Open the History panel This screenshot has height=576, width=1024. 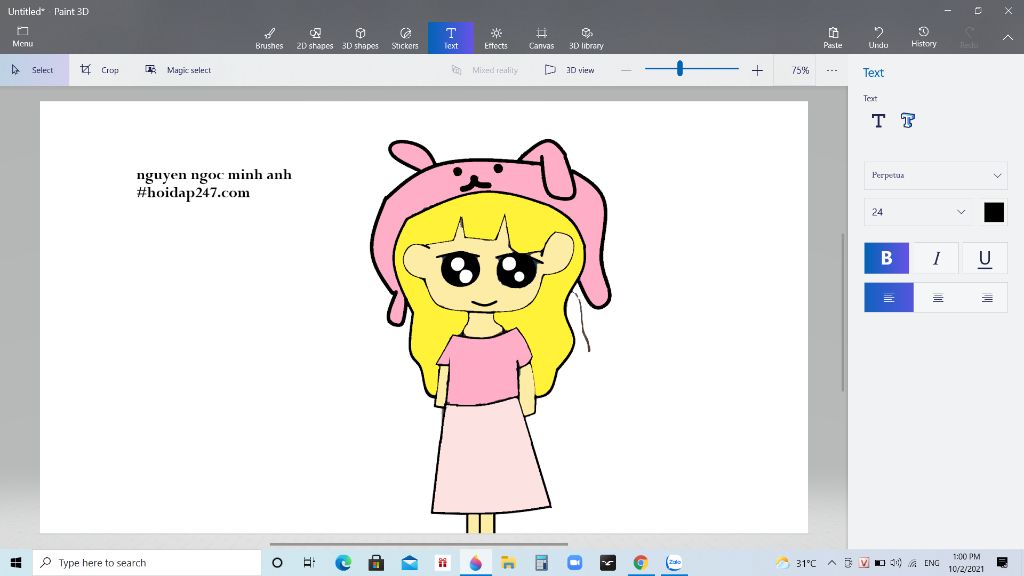[923, 37]
